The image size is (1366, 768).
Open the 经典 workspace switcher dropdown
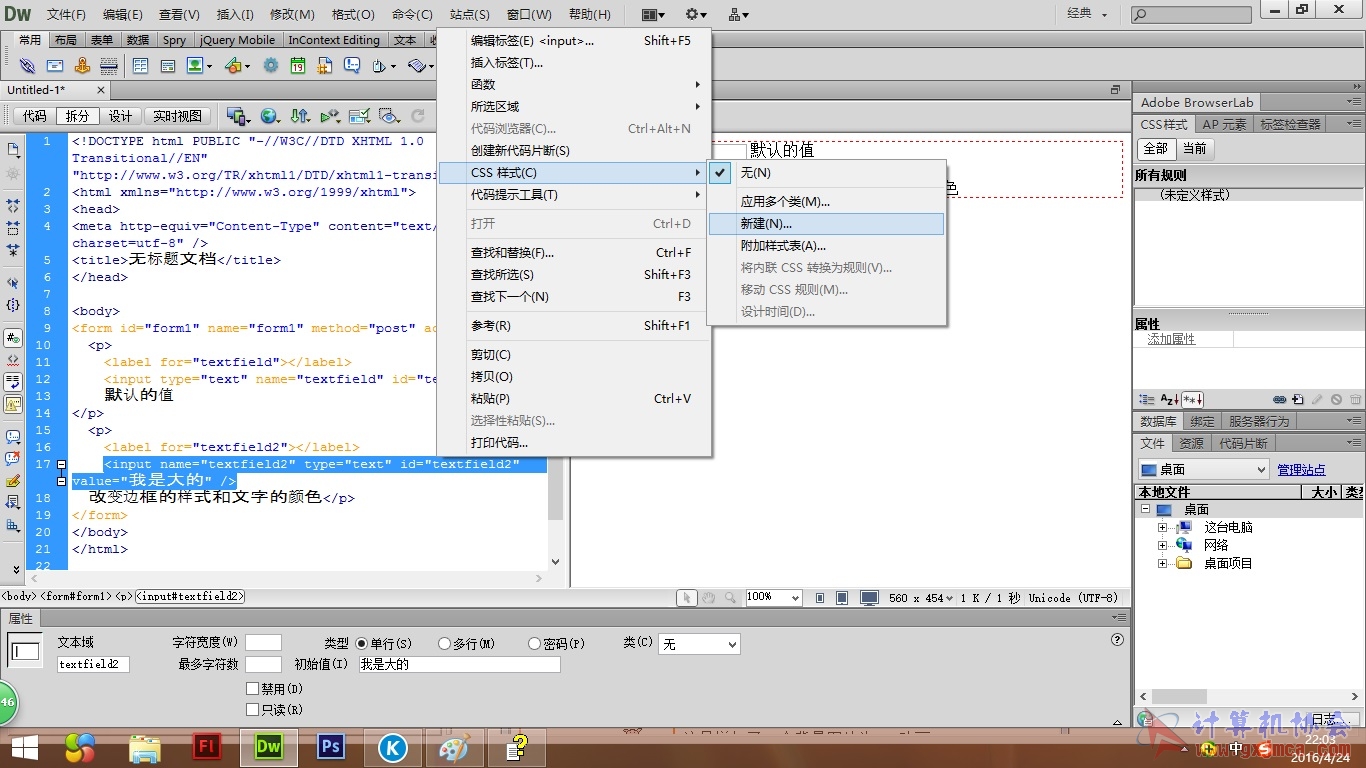[1087, 14]
